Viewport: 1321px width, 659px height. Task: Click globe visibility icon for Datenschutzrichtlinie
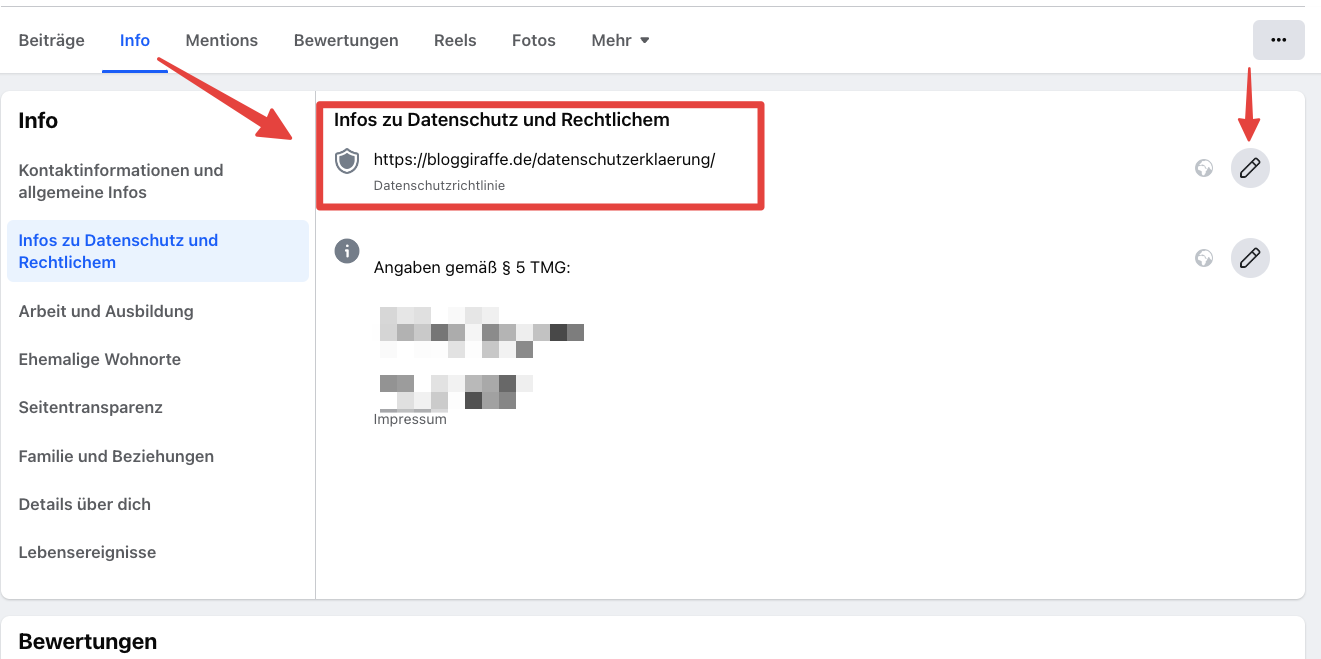point(1204,168)
